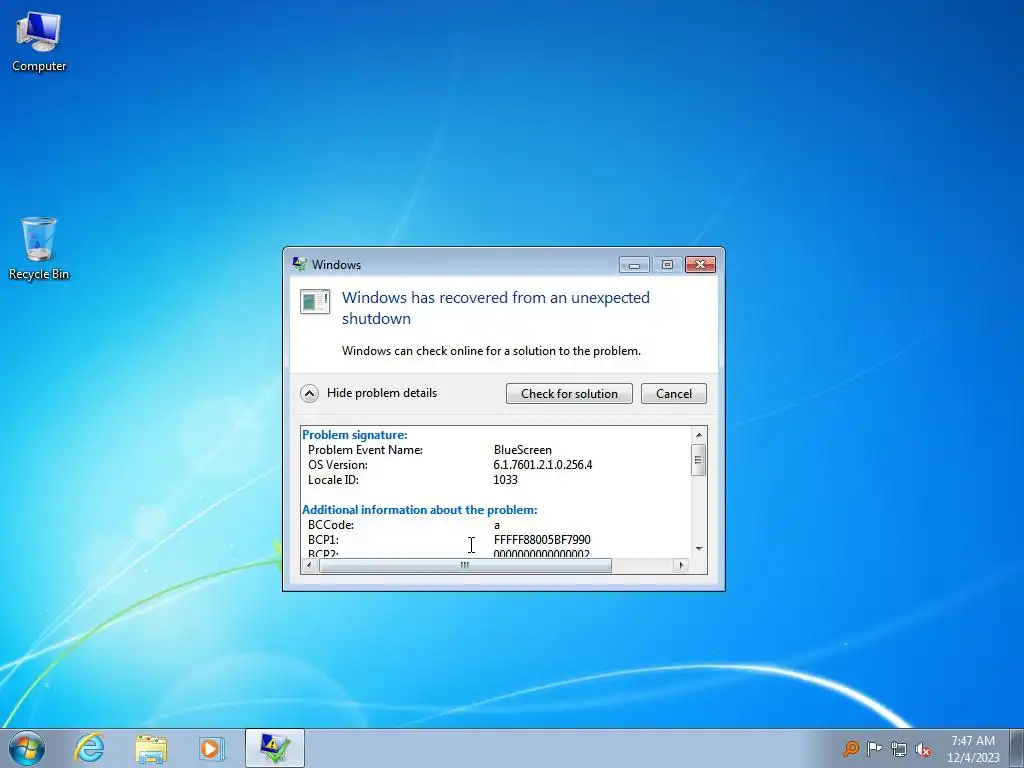Click the 'BCCode:' label
The height and width of the screenshot is (768, 1024).
coord(331,525)
